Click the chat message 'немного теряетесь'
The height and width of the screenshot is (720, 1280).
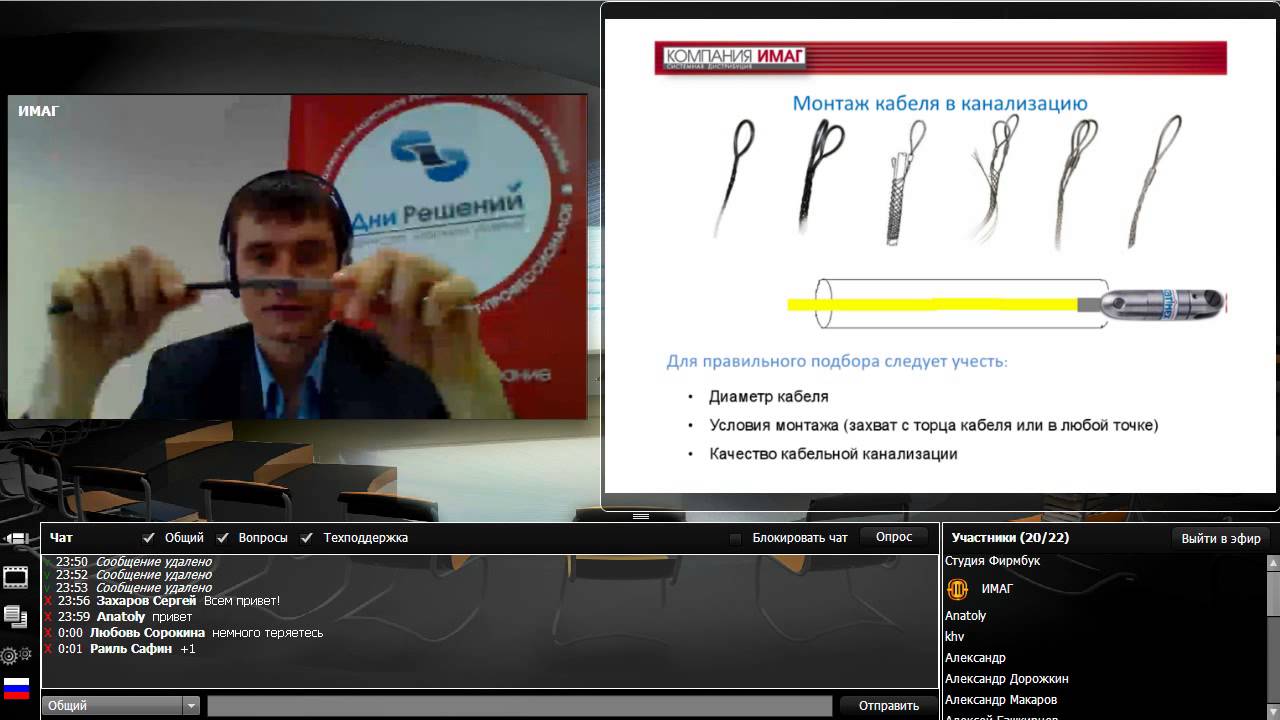[267, 633]
